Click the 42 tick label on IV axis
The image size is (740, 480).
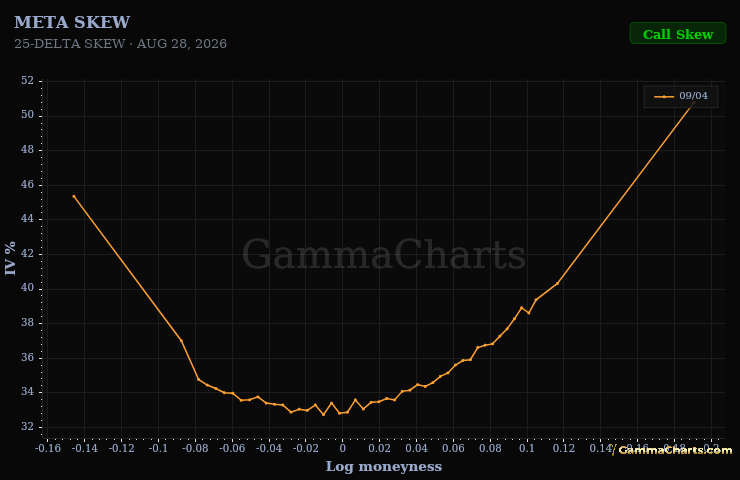pyautogui.click(x=27, y=254)
